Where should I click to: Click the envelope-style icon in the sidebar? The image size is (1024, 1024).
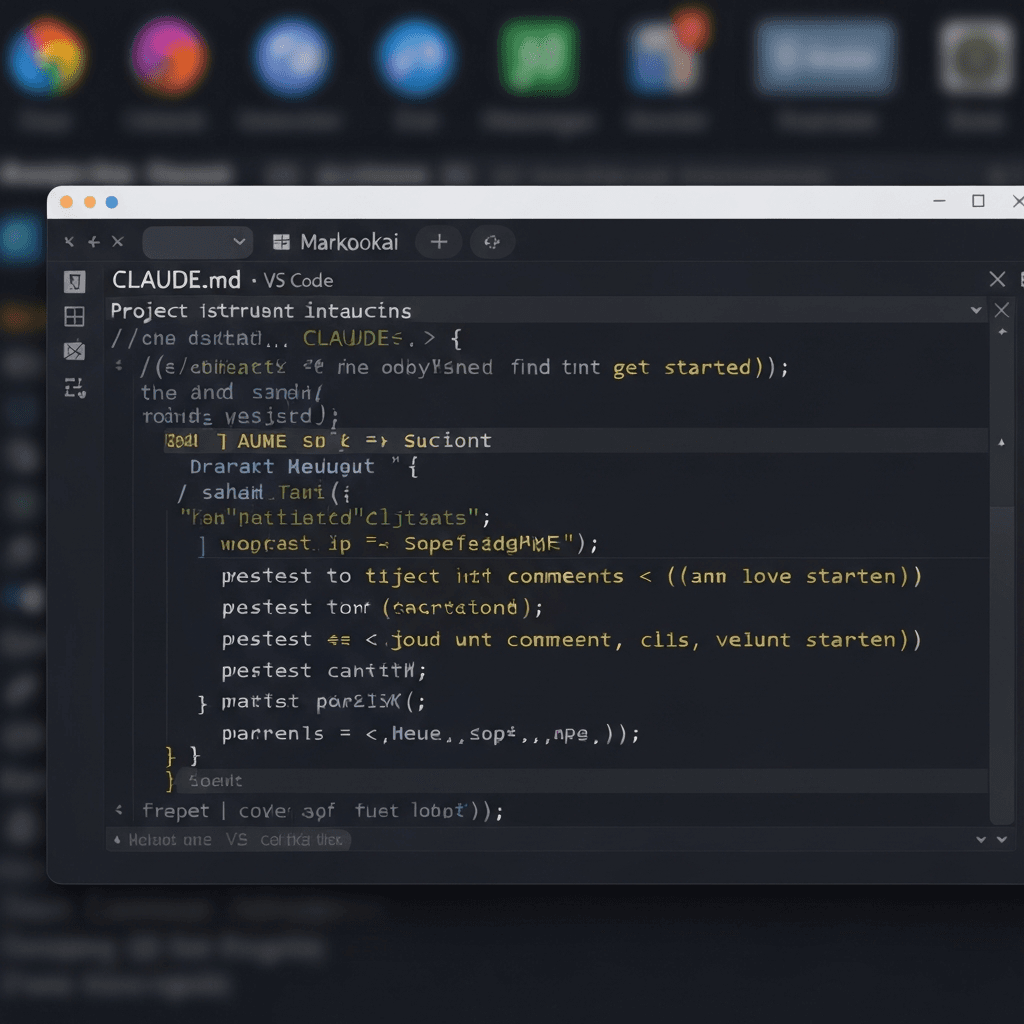[x=74, y=351]
